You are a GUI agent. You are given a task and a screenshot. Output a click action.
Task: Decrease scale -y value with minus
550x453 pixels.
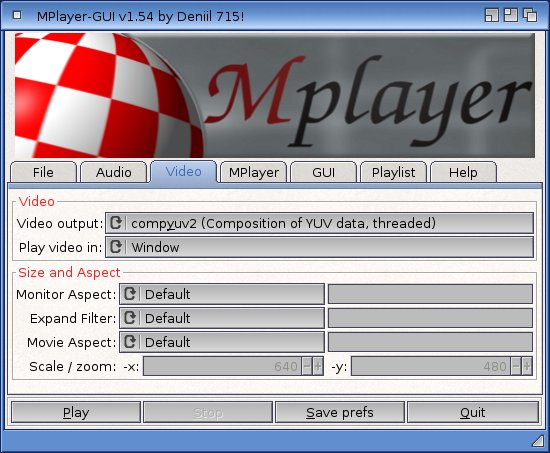(516, 366)
